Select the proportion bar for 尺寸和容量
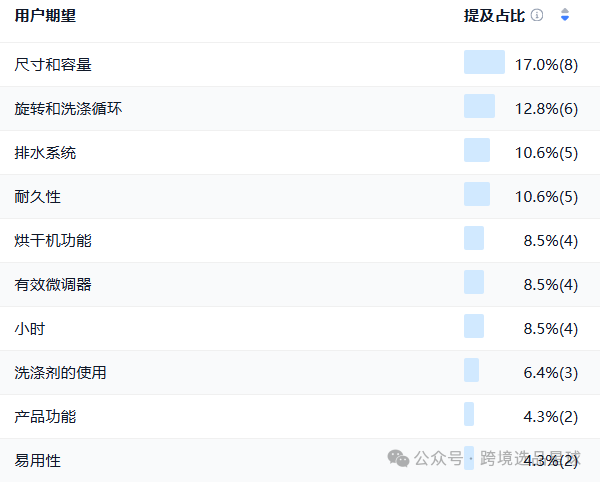 tap(484, 62)
